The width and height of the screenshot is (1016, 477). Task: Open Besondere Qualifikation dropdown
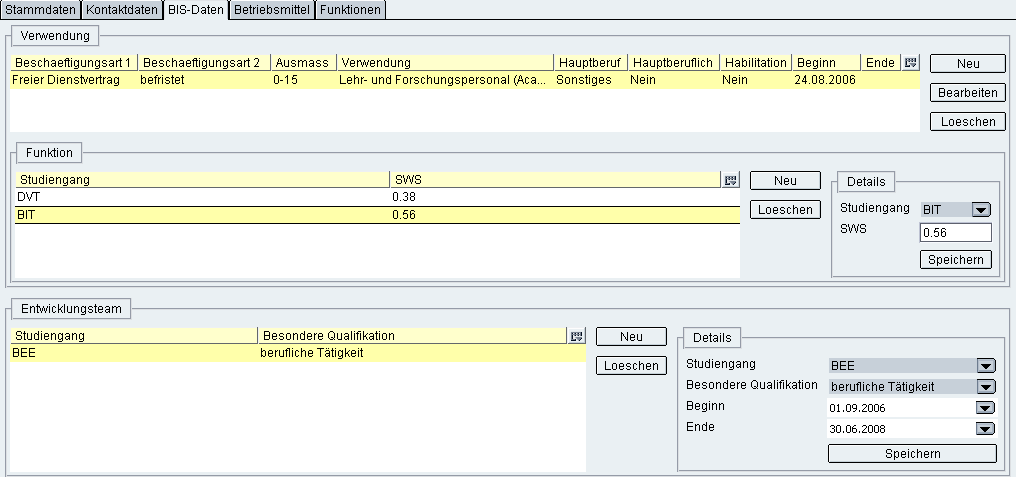click(x=987, y=387)
